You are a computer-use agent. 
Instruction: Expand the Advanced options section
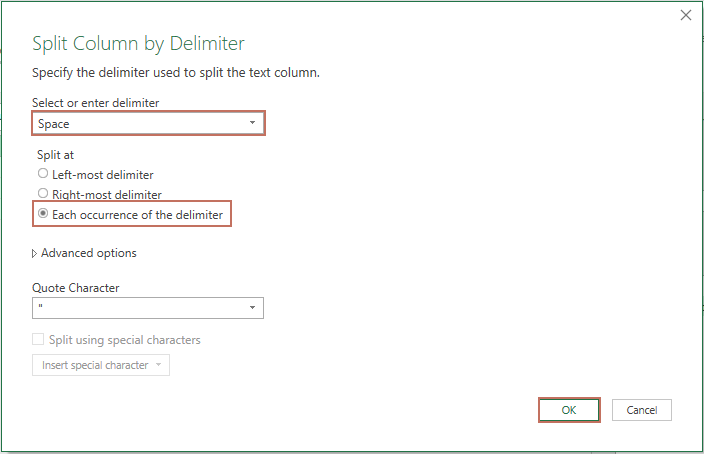pos(84,253)
